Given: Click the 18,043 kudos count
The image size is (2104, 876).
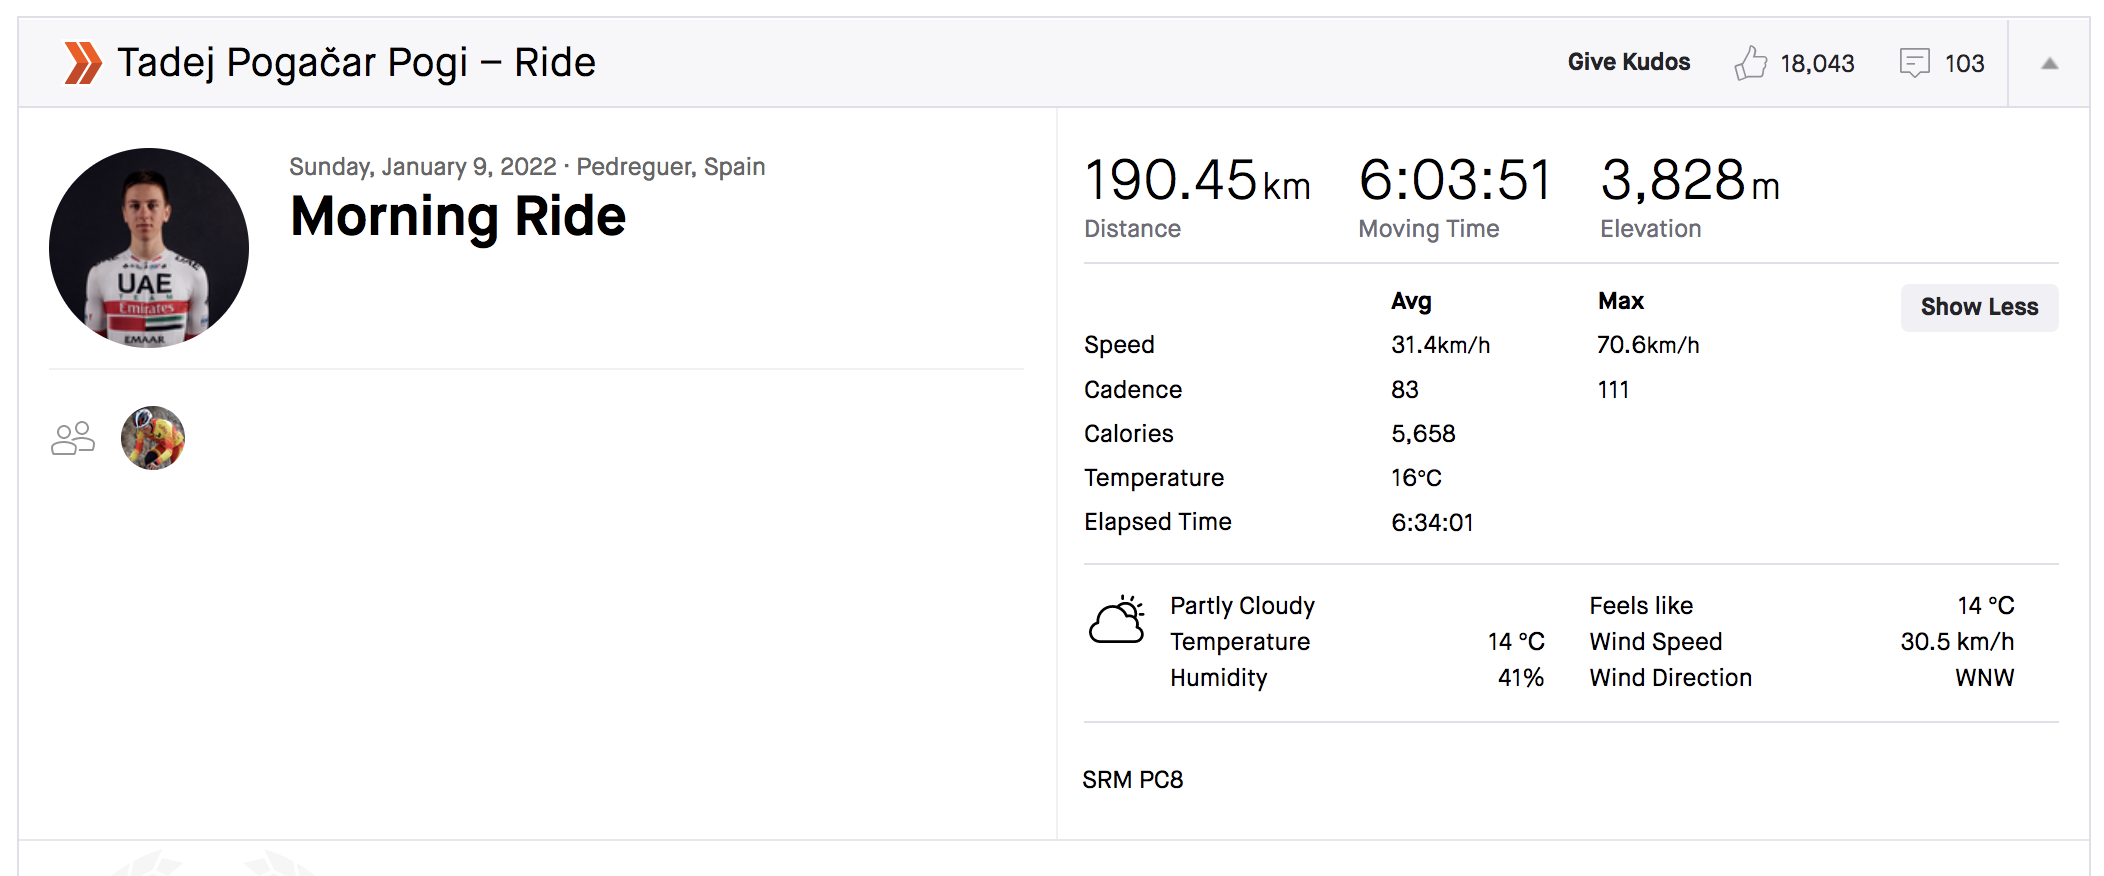Looking at the screenshot, I should coord(1817,64).
